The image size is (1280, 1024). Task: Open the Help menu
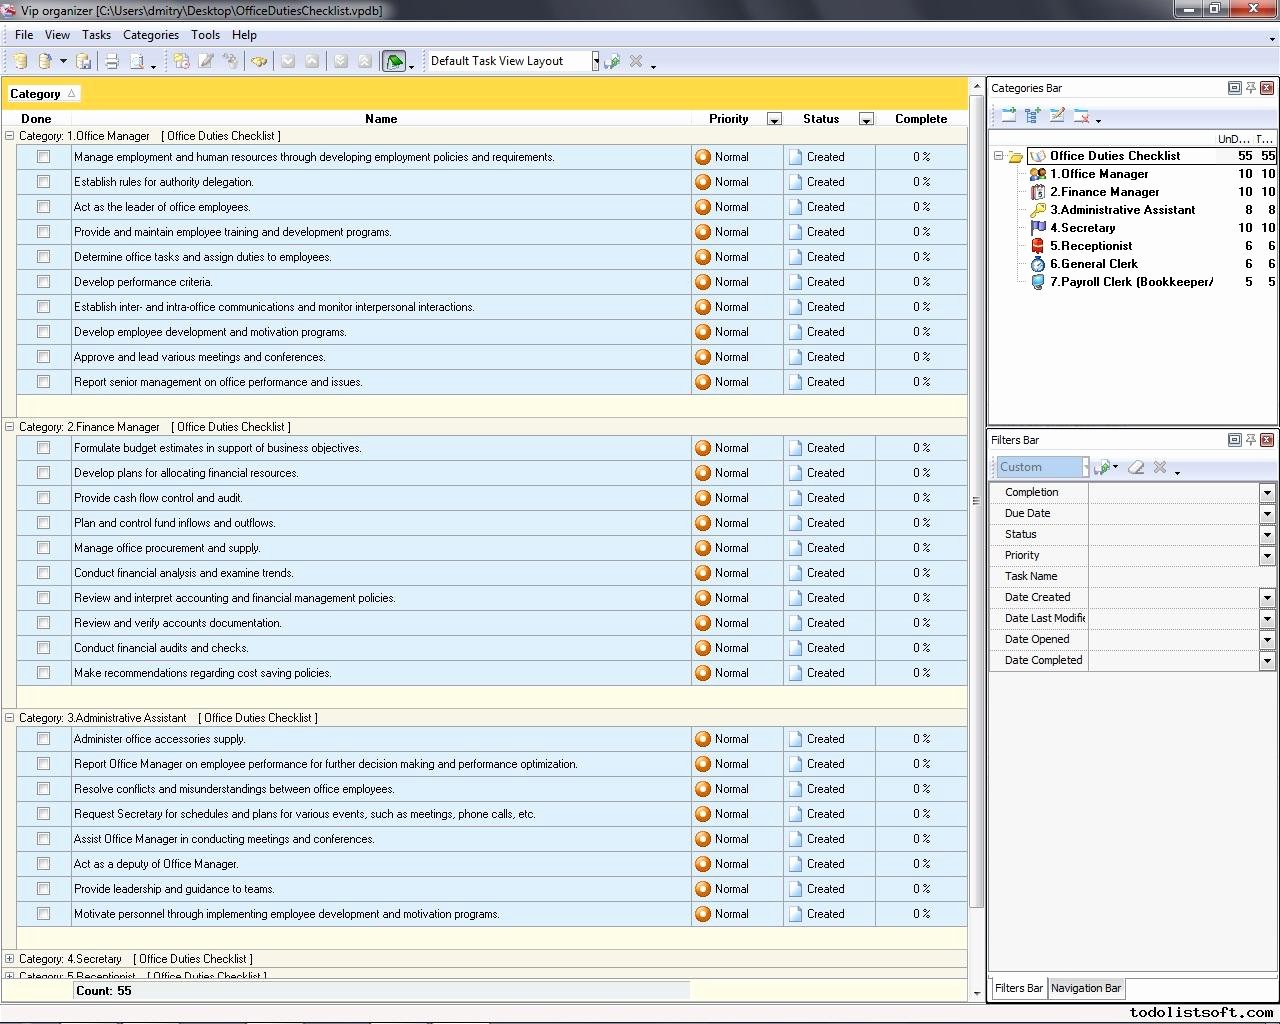(x=244, y=35)
